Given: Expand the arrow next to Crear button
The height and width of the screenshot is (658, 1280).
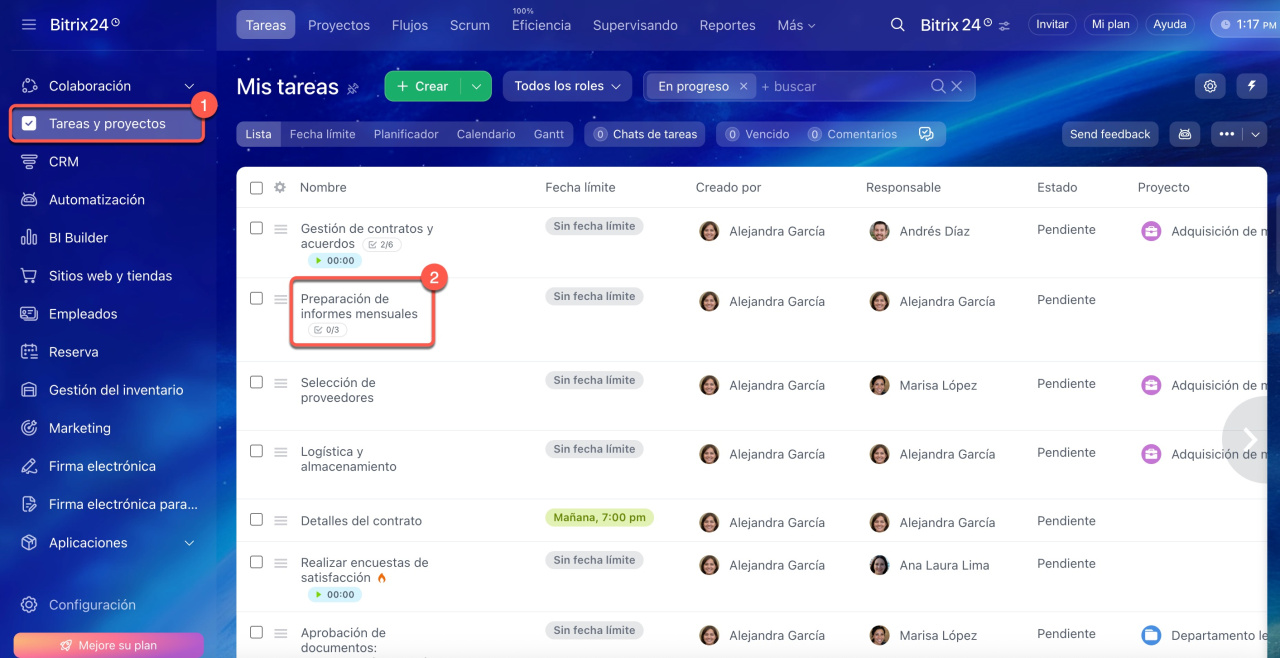Looking at the screenshot, I should [476, 87].
